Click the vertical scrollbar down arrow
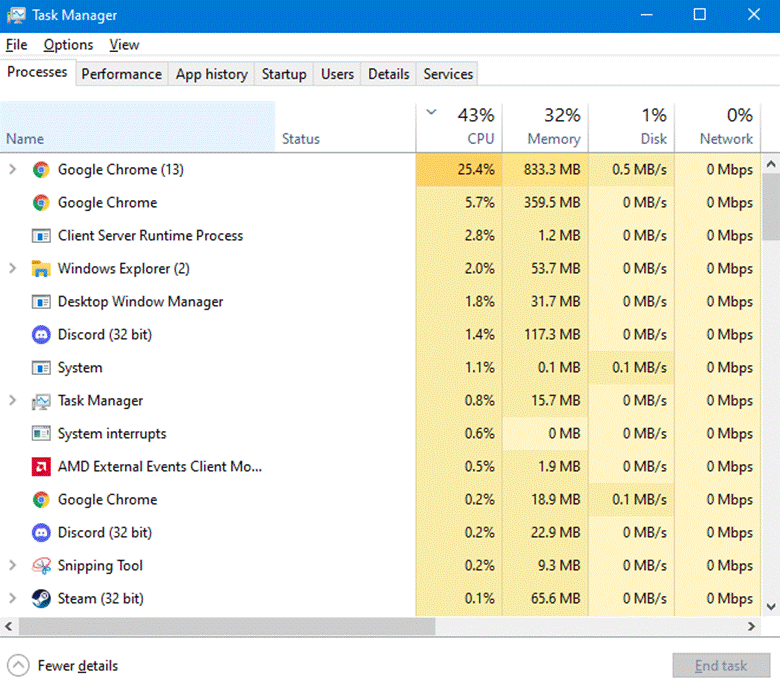The width and height of the screenshot is (780, 693). pyautogui.click(x=771, y=606)
